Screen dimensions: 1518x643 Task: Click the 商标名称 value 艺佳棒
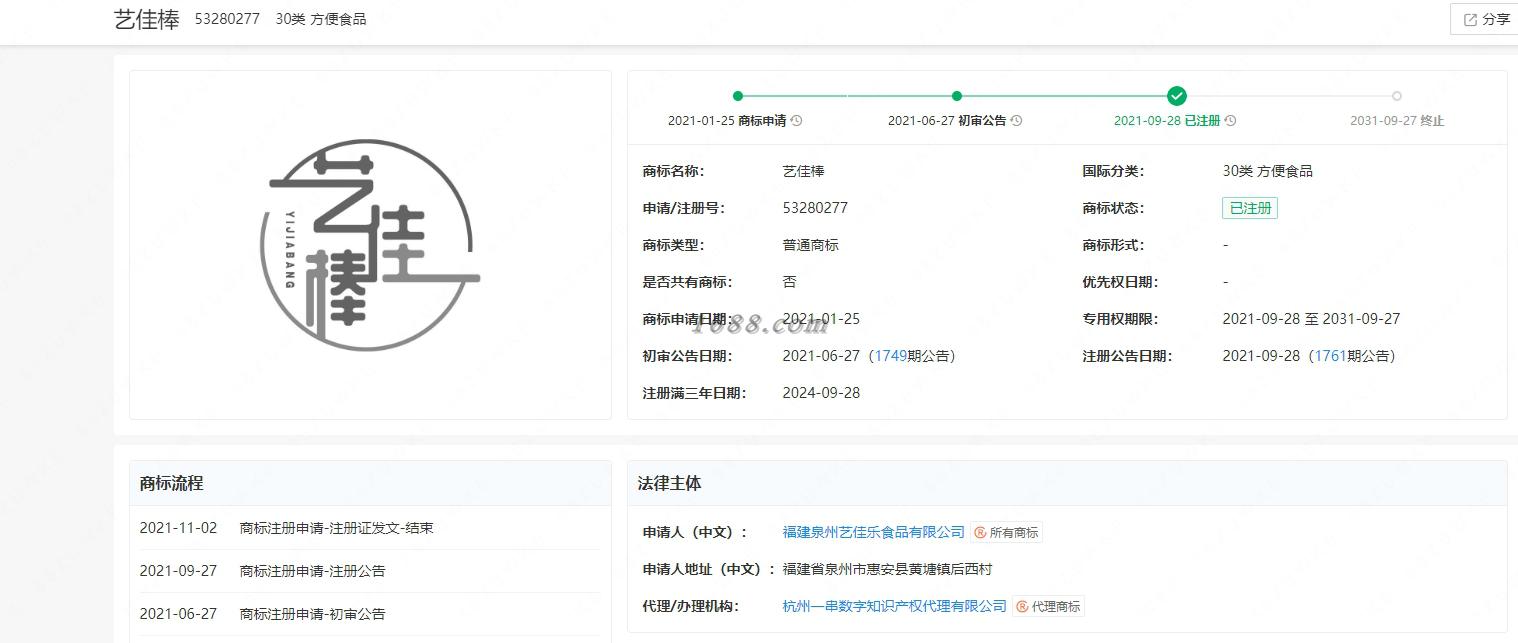(803, 171)
